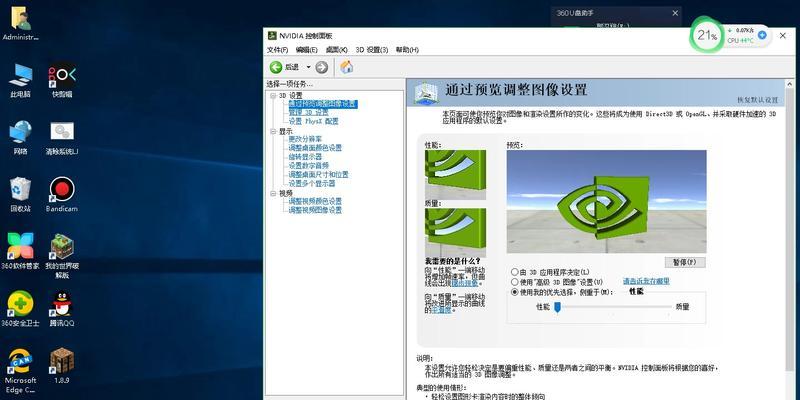The height and width of the screenshot is (400, 800).
Task: Click the 360 accelerator 21% circle
Action: [707, 35]
